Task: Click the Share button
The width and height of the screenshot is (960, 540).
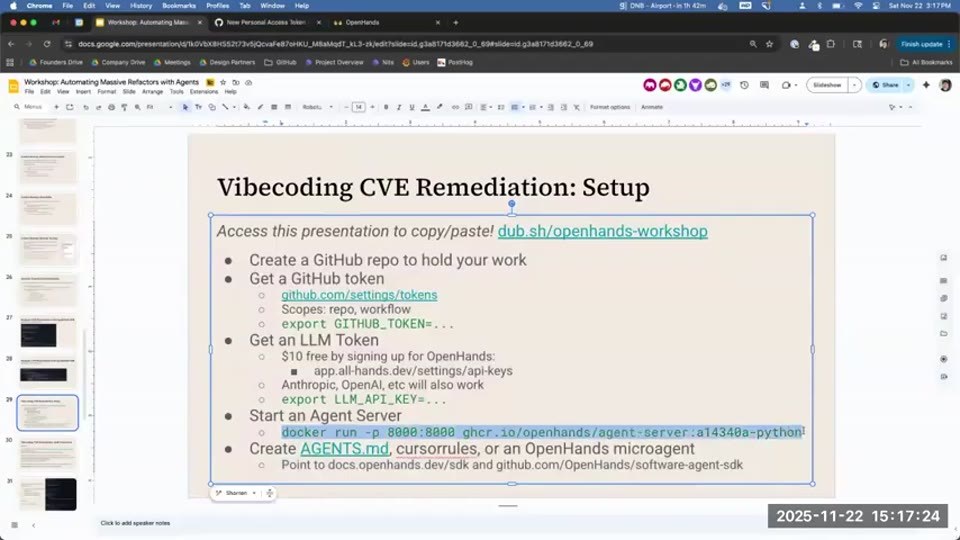Action: click(885, 85)
